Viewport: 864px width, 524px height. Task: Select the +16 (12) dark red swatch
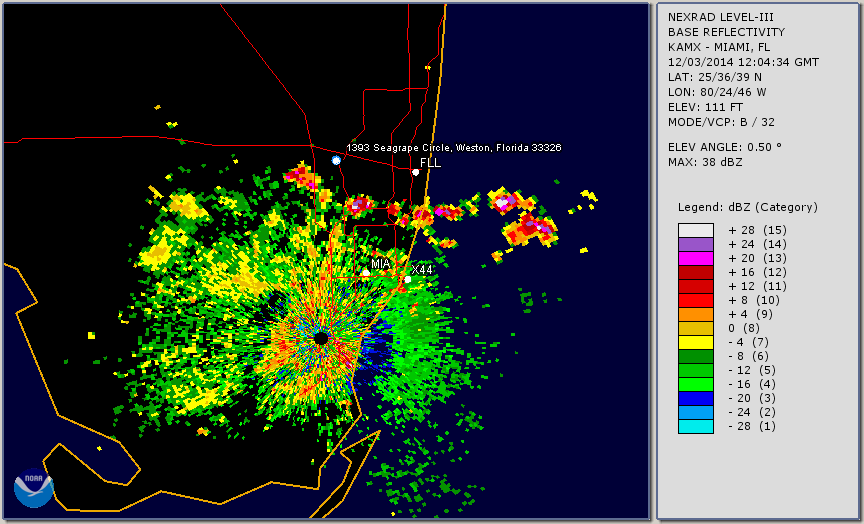pos(696,272)
